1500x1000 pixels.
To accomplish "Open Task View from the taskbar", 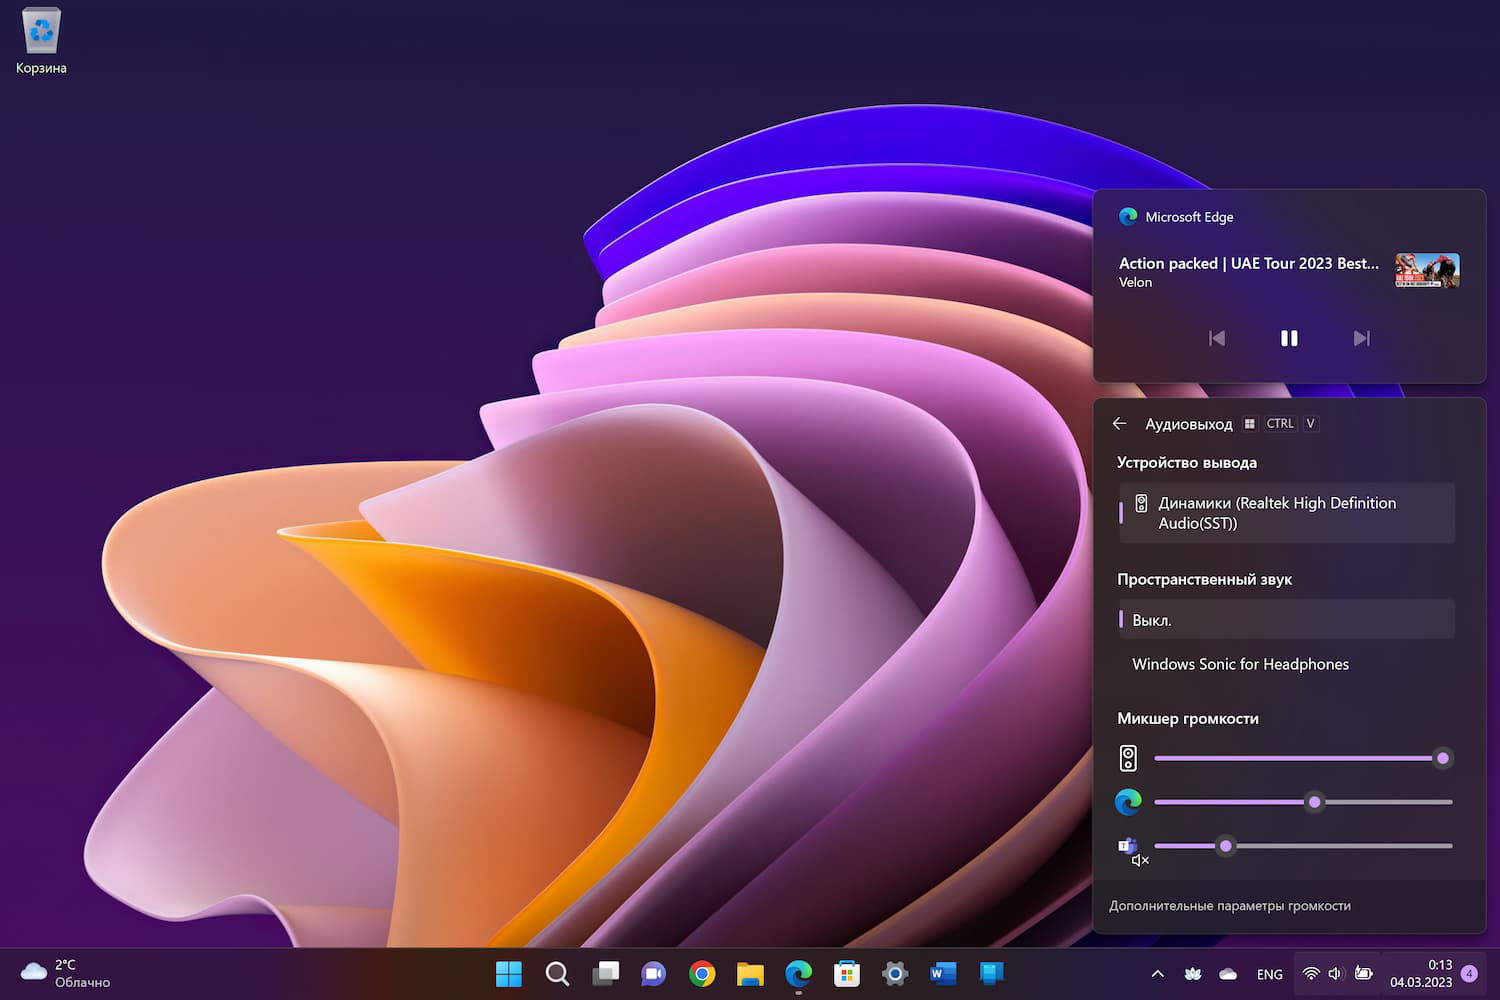I will click(x=605, y=973).
